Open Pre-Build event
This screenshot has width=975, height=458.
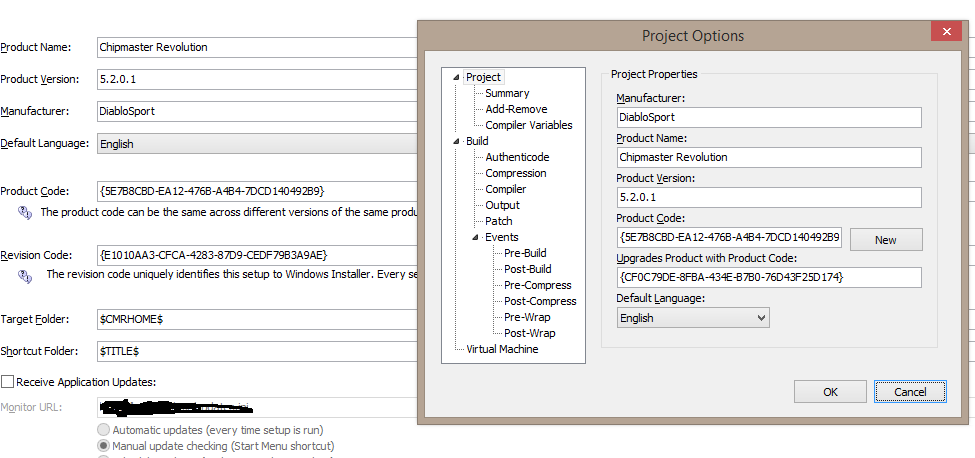[525, 253]
